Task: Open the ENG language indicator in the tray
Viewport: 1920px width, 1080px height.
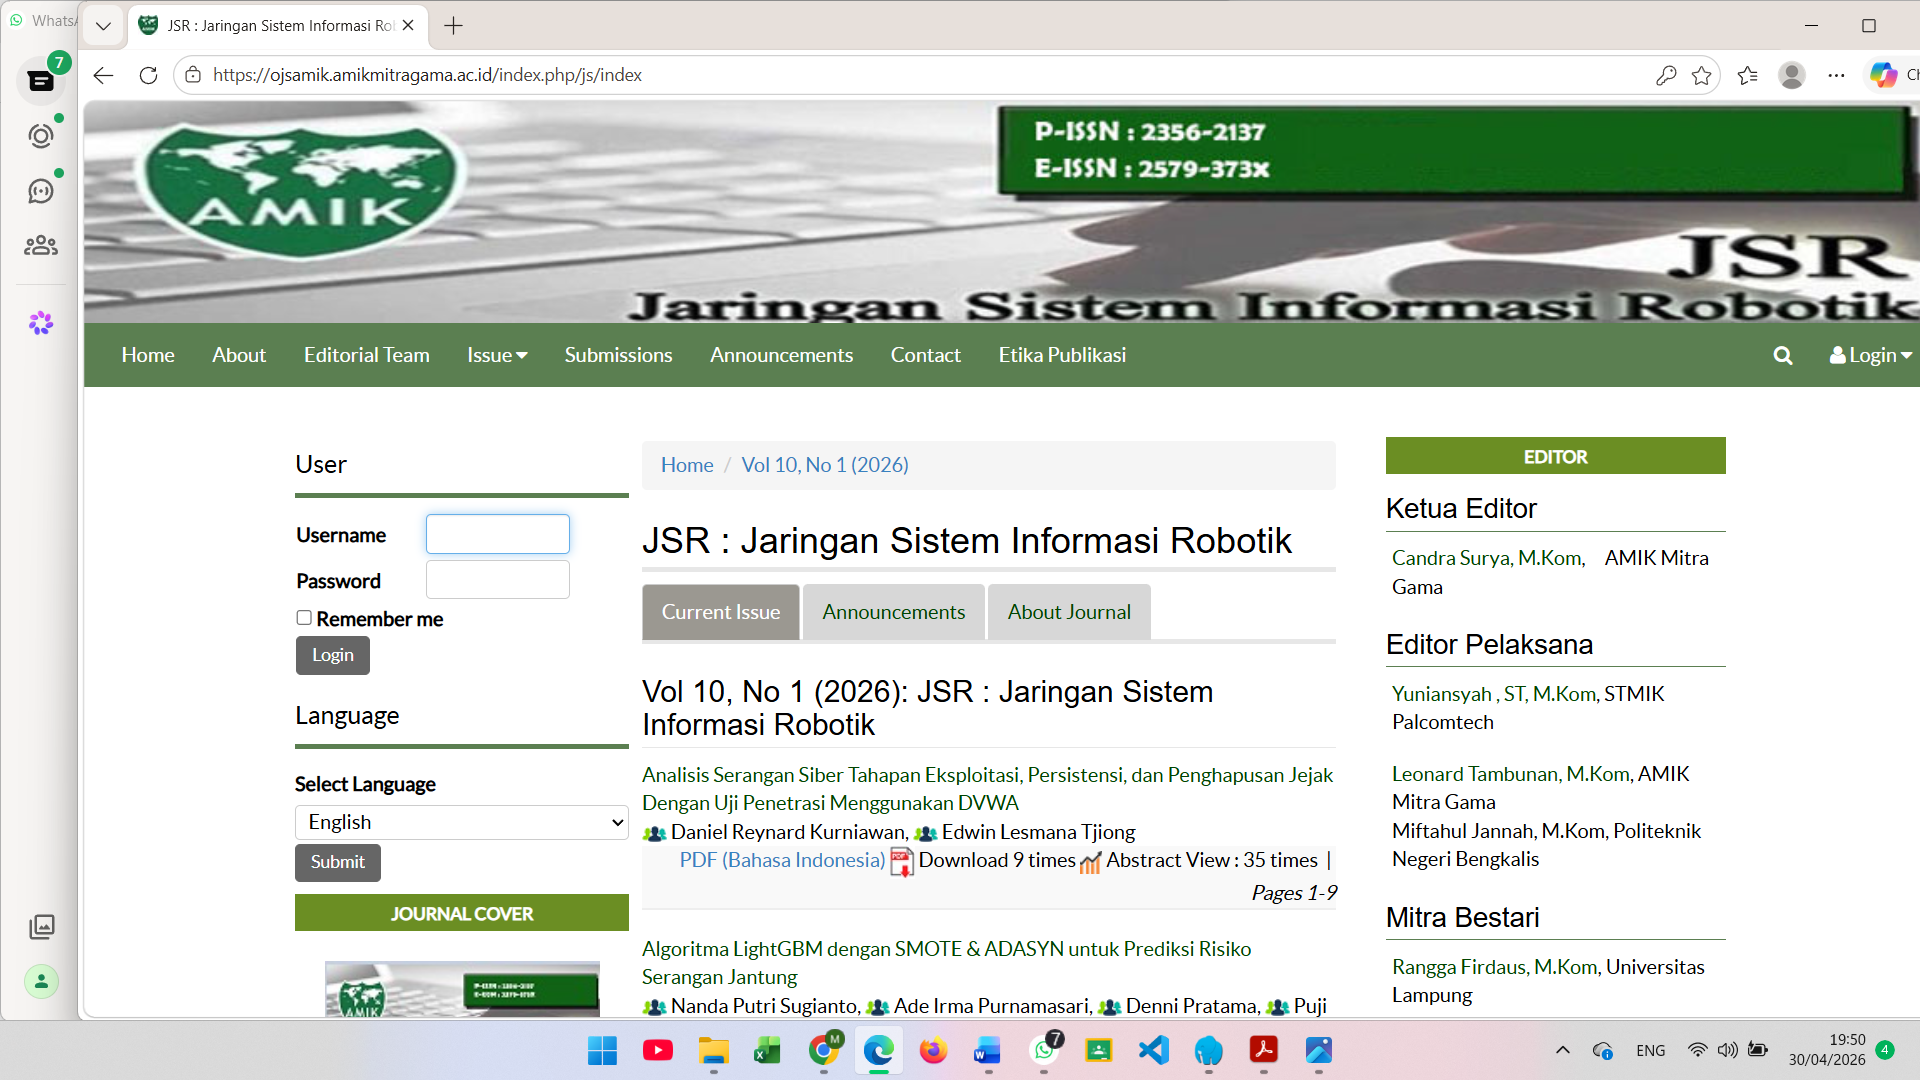Action: [x=1651, y=1050]
